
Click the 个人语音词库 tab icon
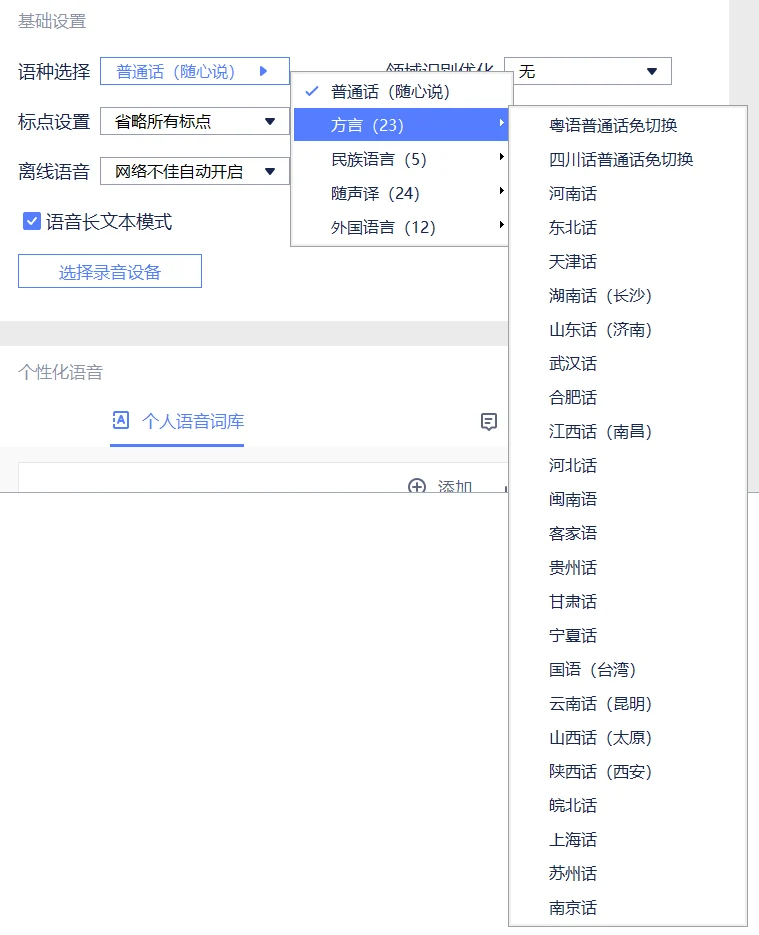click(120, 421)
